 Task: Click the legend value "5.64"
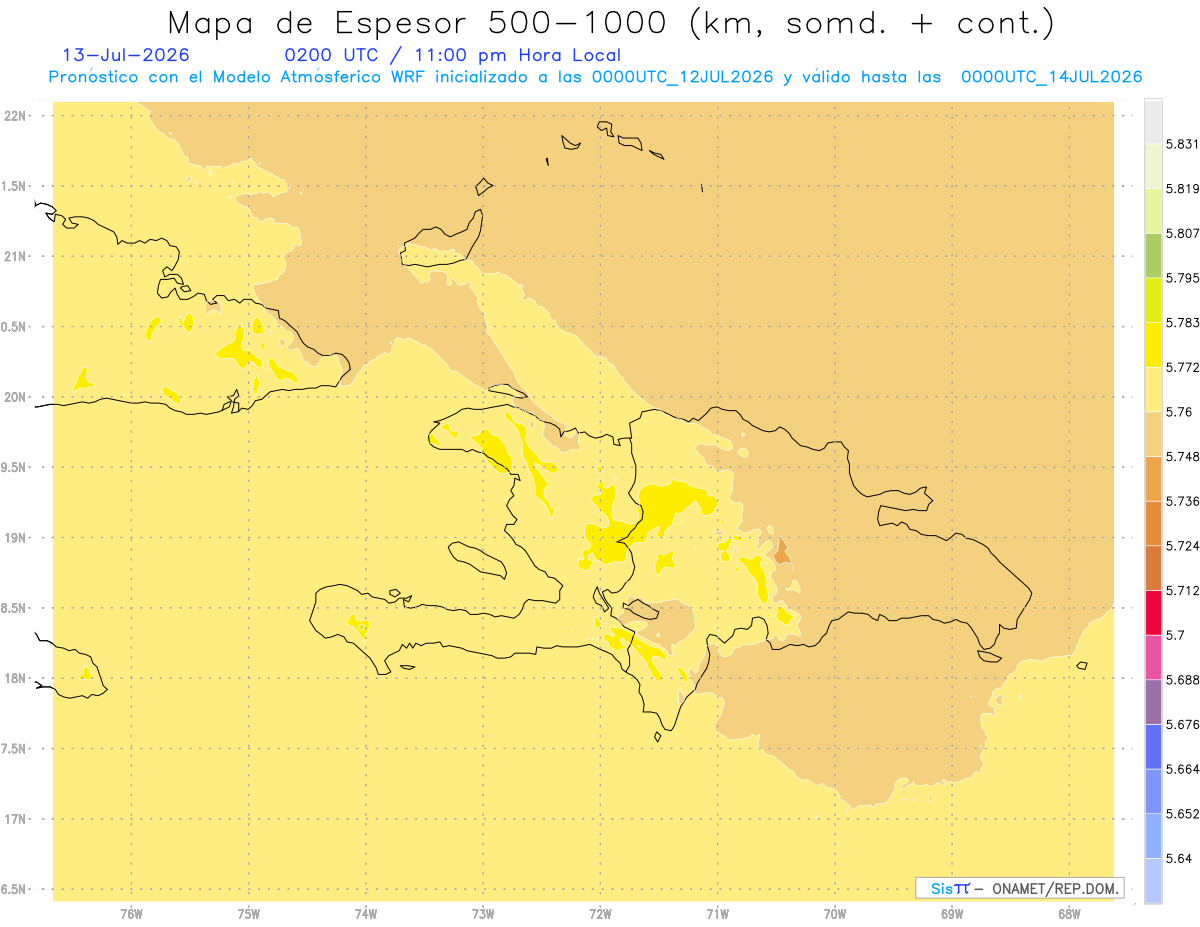click(x=1179, y=858)
